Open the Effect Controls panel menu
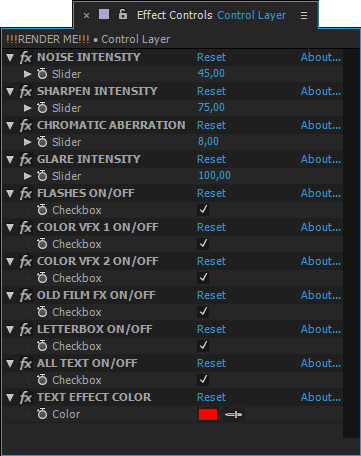This screenshot has width=361, height=456. (x=304, y=16)
